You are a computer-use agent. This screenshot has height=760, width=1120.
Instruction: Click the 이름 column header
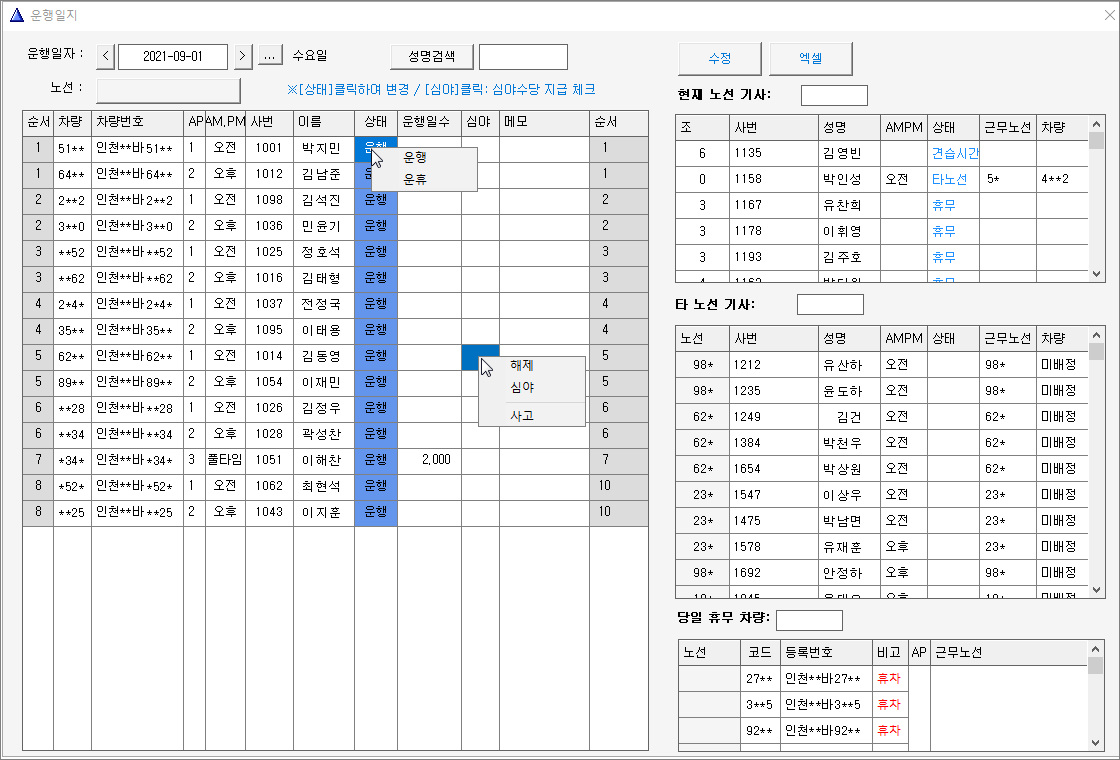pos(324,123)
